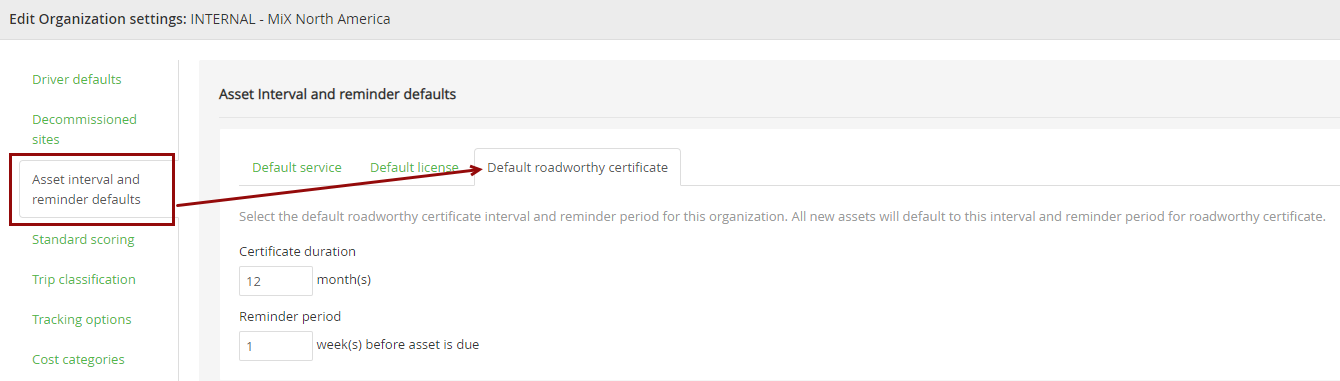Image resolution: width=1340 pixels, height=381 pixels.
Task: Click the Certificate duration months field
Action: [276, 281]
